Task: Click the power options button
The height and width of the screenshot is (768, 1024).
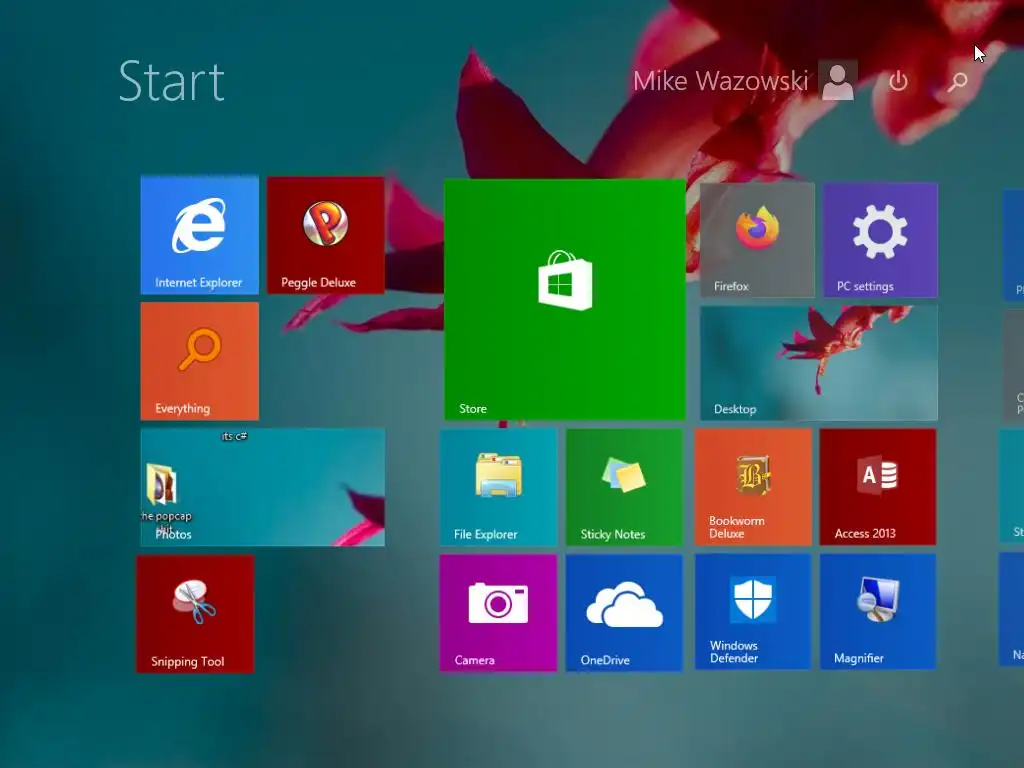Action: click(899, 81)
